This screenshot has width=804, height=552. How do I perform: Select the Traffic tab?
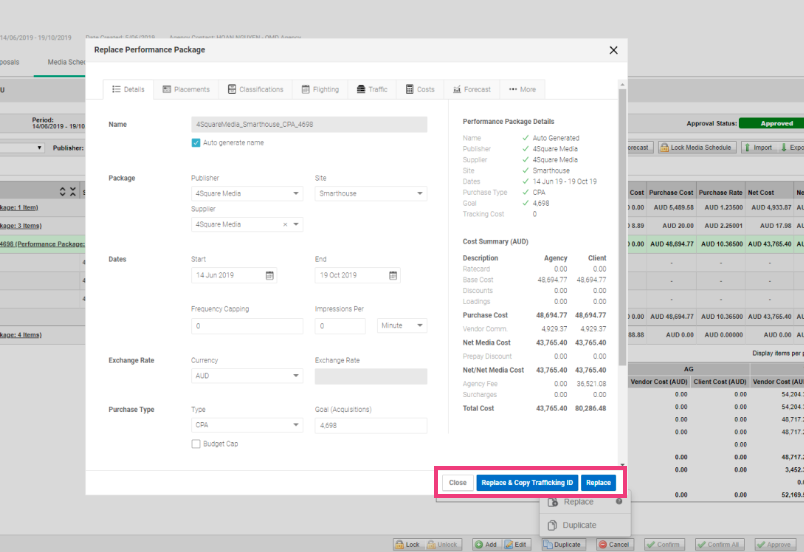(x=372, y=89)
